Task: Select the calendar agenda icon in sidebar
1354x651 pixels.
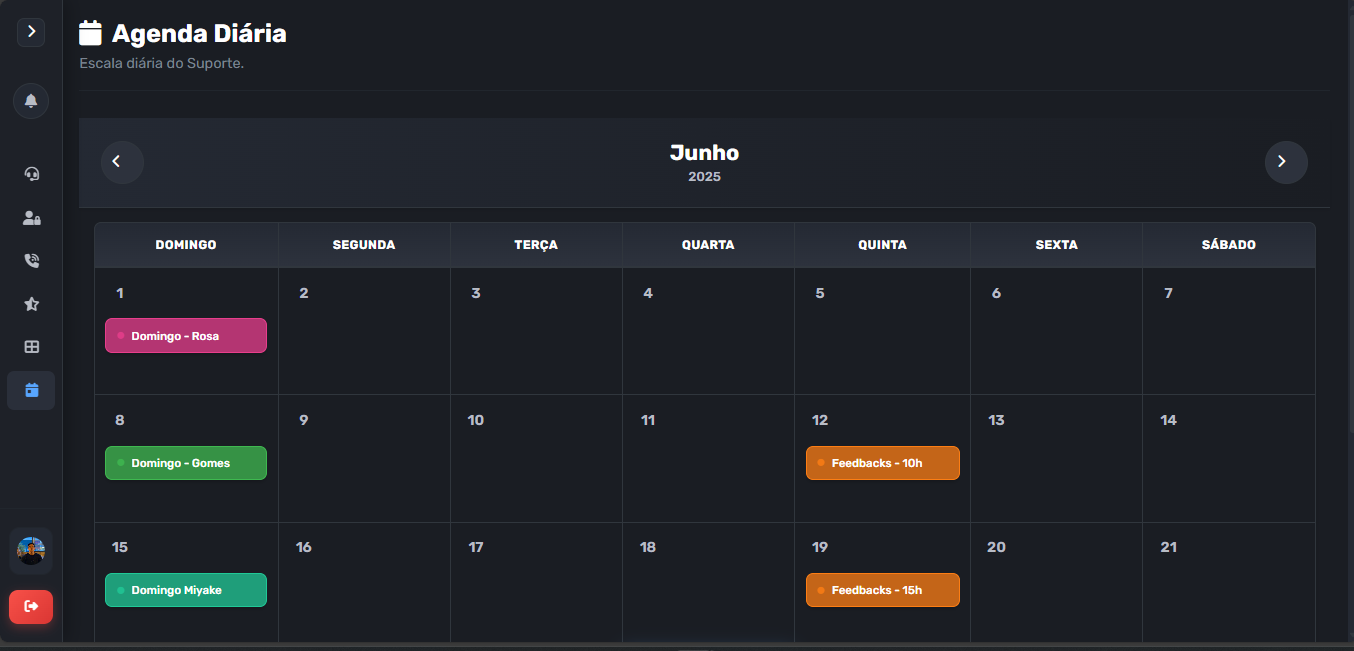Action: coord(31,390)
